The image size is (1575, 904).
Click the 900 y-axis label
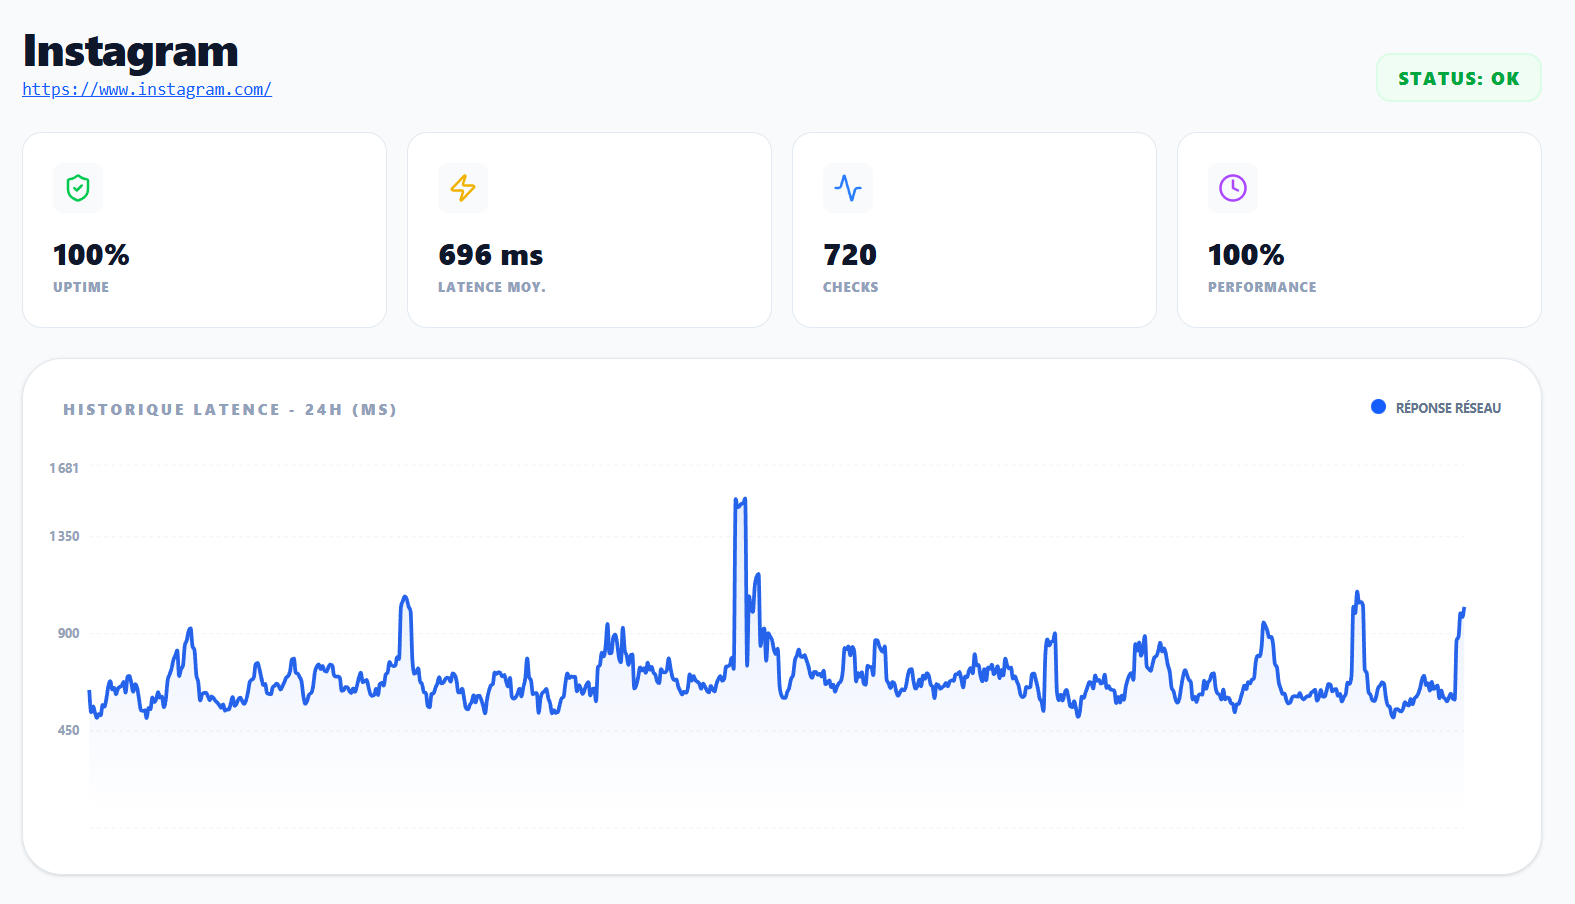(x=68, y=633)
